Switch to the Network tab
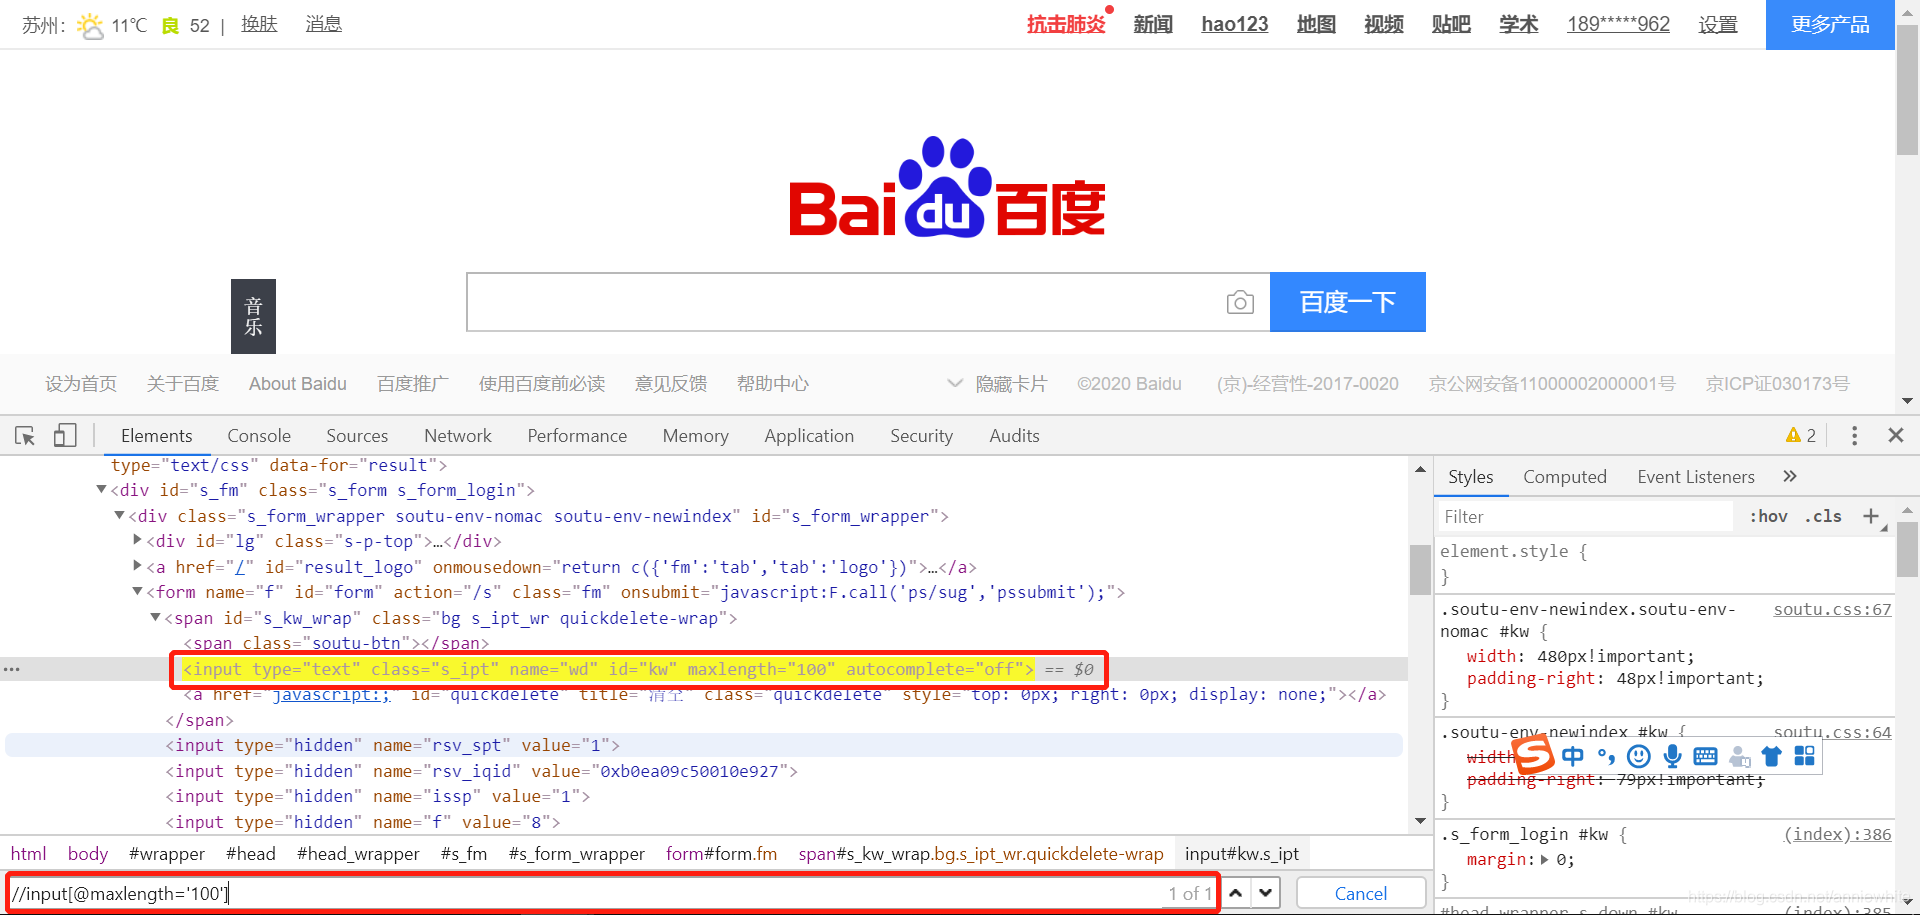This screenshot has height=915, width=1920. point(458,436)
